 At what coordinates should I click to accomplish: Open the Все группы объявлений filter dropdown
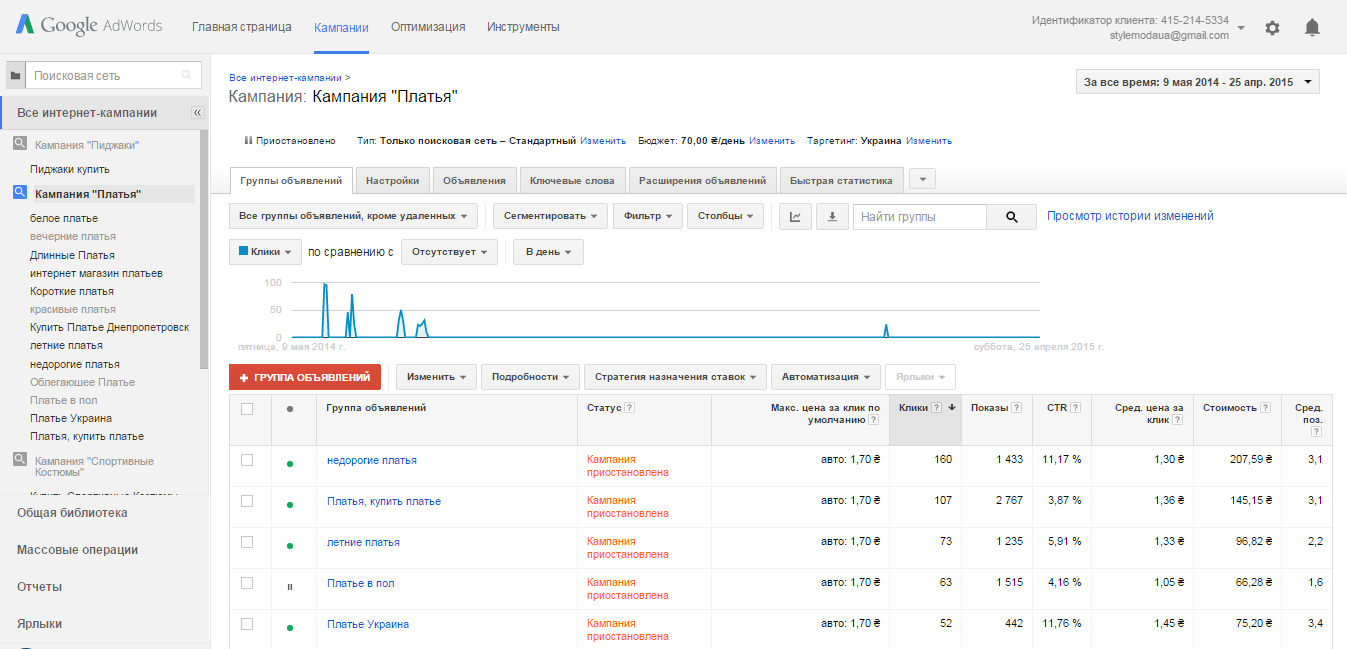click(354, 216)
